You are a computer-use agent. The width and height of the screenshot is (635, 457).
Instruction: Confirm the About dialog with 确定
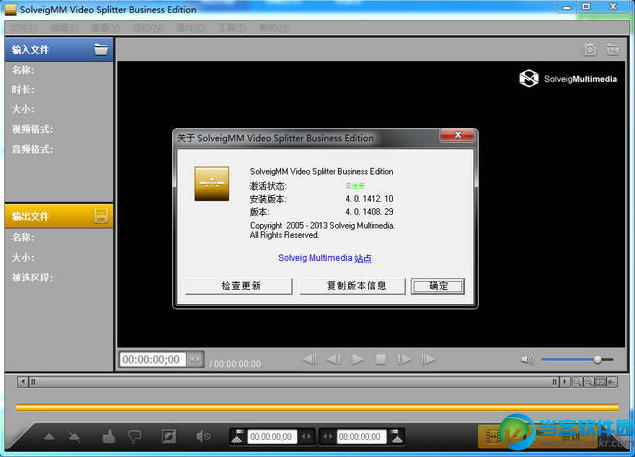click(x=438, y=286)
